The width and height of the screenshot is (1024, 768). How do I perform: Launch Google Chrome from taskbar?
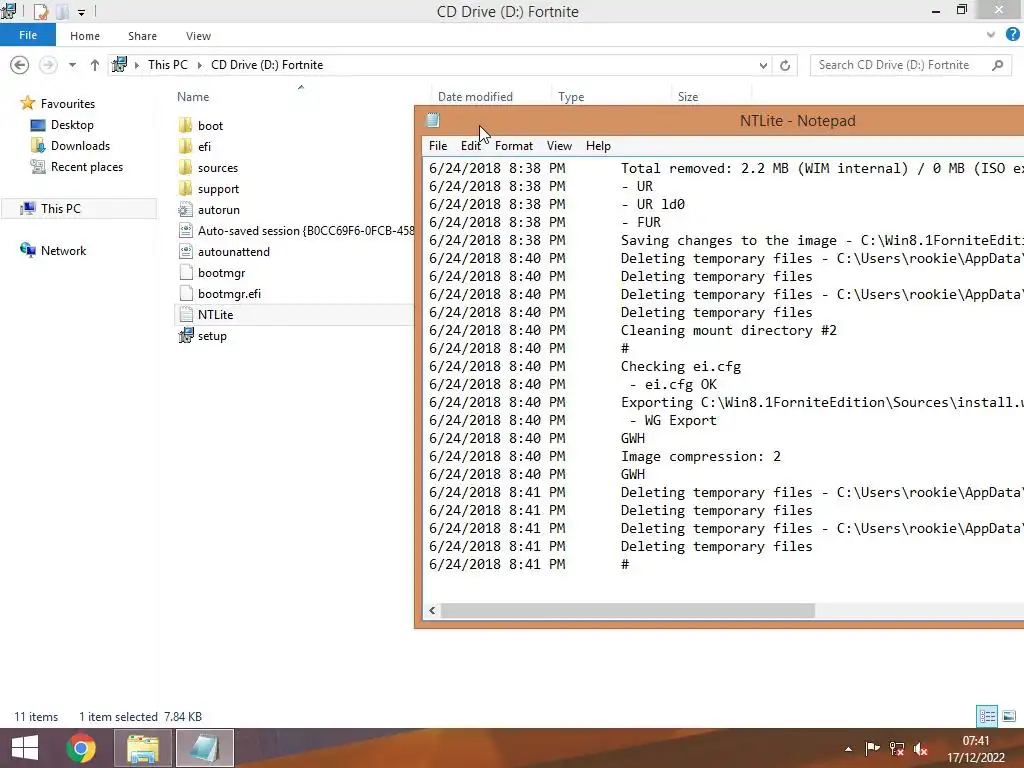coord(80,748)
